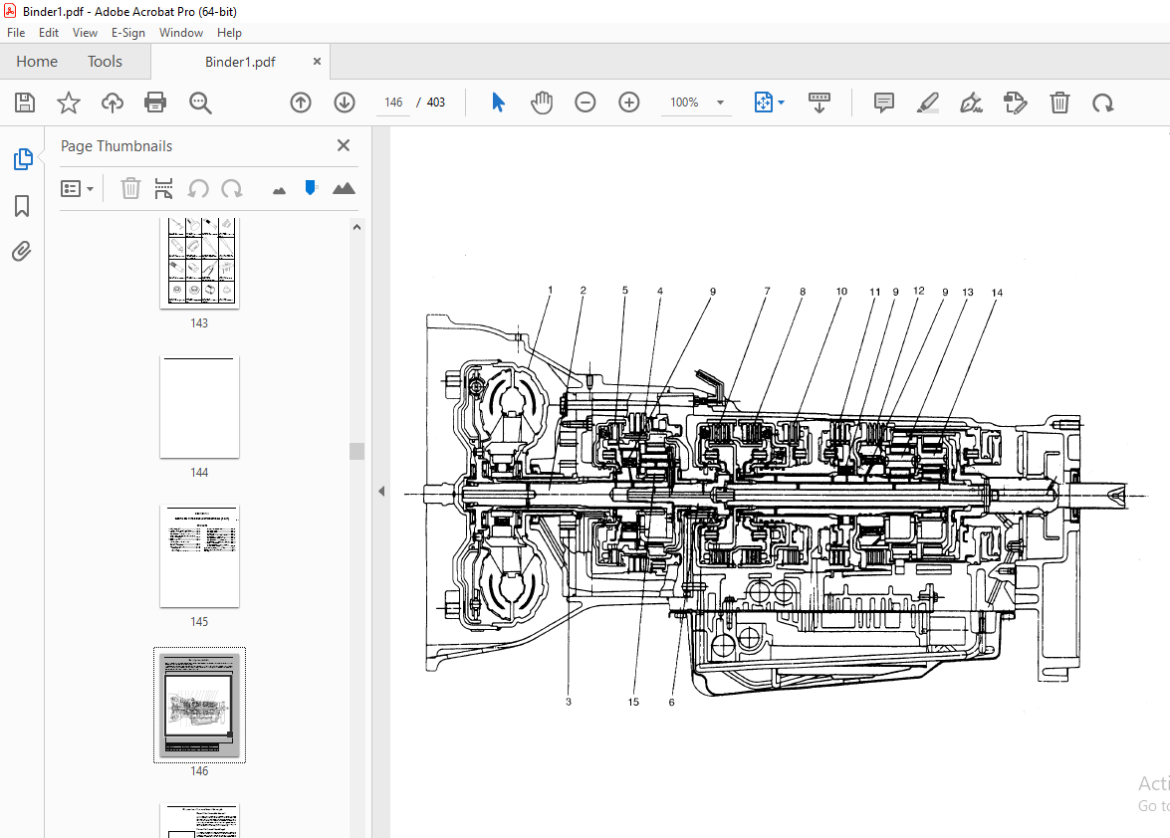Click the stamp tool icon

coord(1015,102)
